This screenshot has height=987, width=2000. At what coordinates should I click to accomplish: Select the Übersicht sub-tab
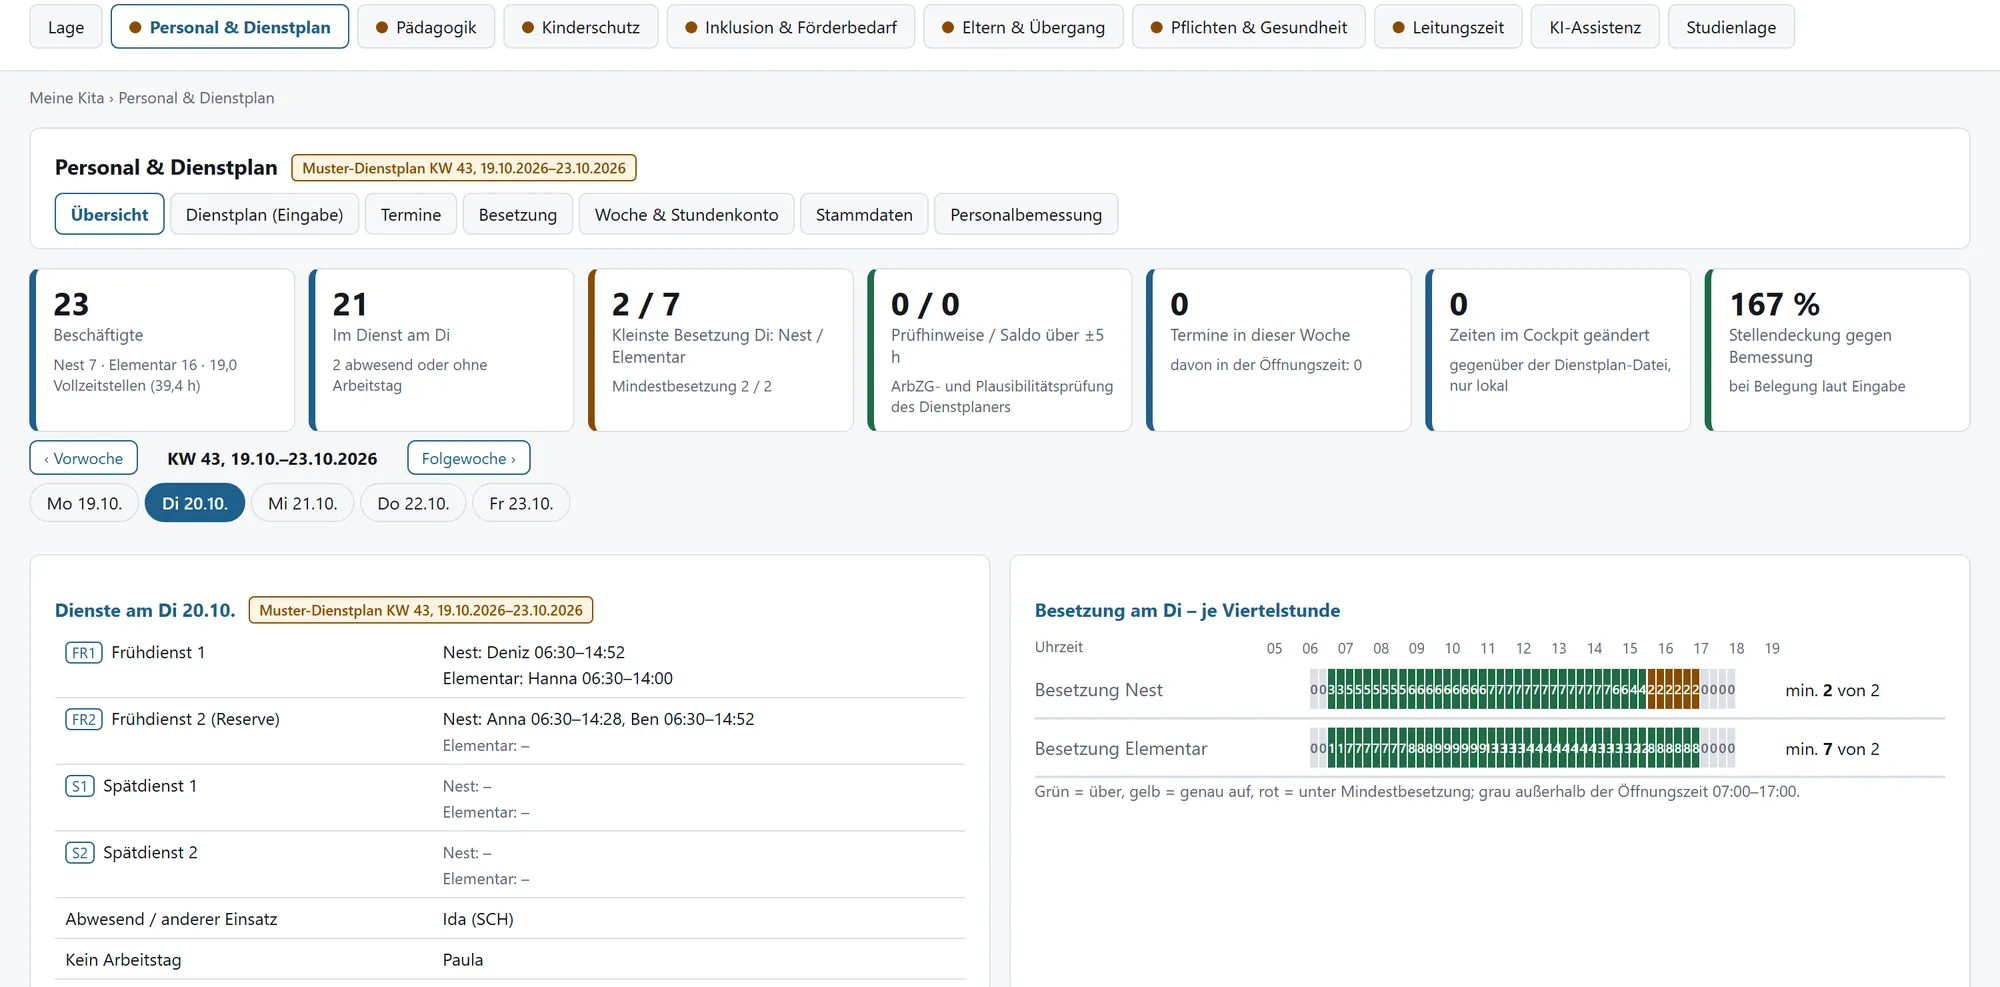pyautogui.click(x=110, y=215)
